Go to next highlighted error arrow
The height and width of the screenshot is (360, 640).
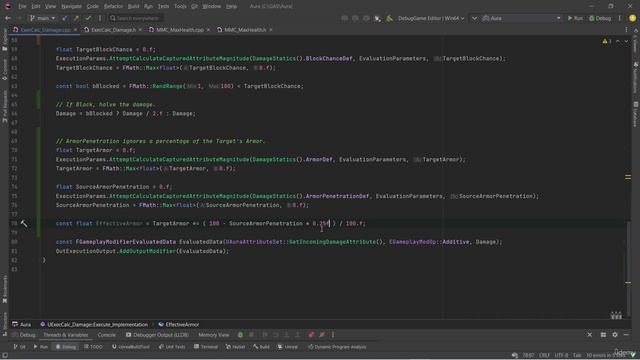(x=626, y=41)
